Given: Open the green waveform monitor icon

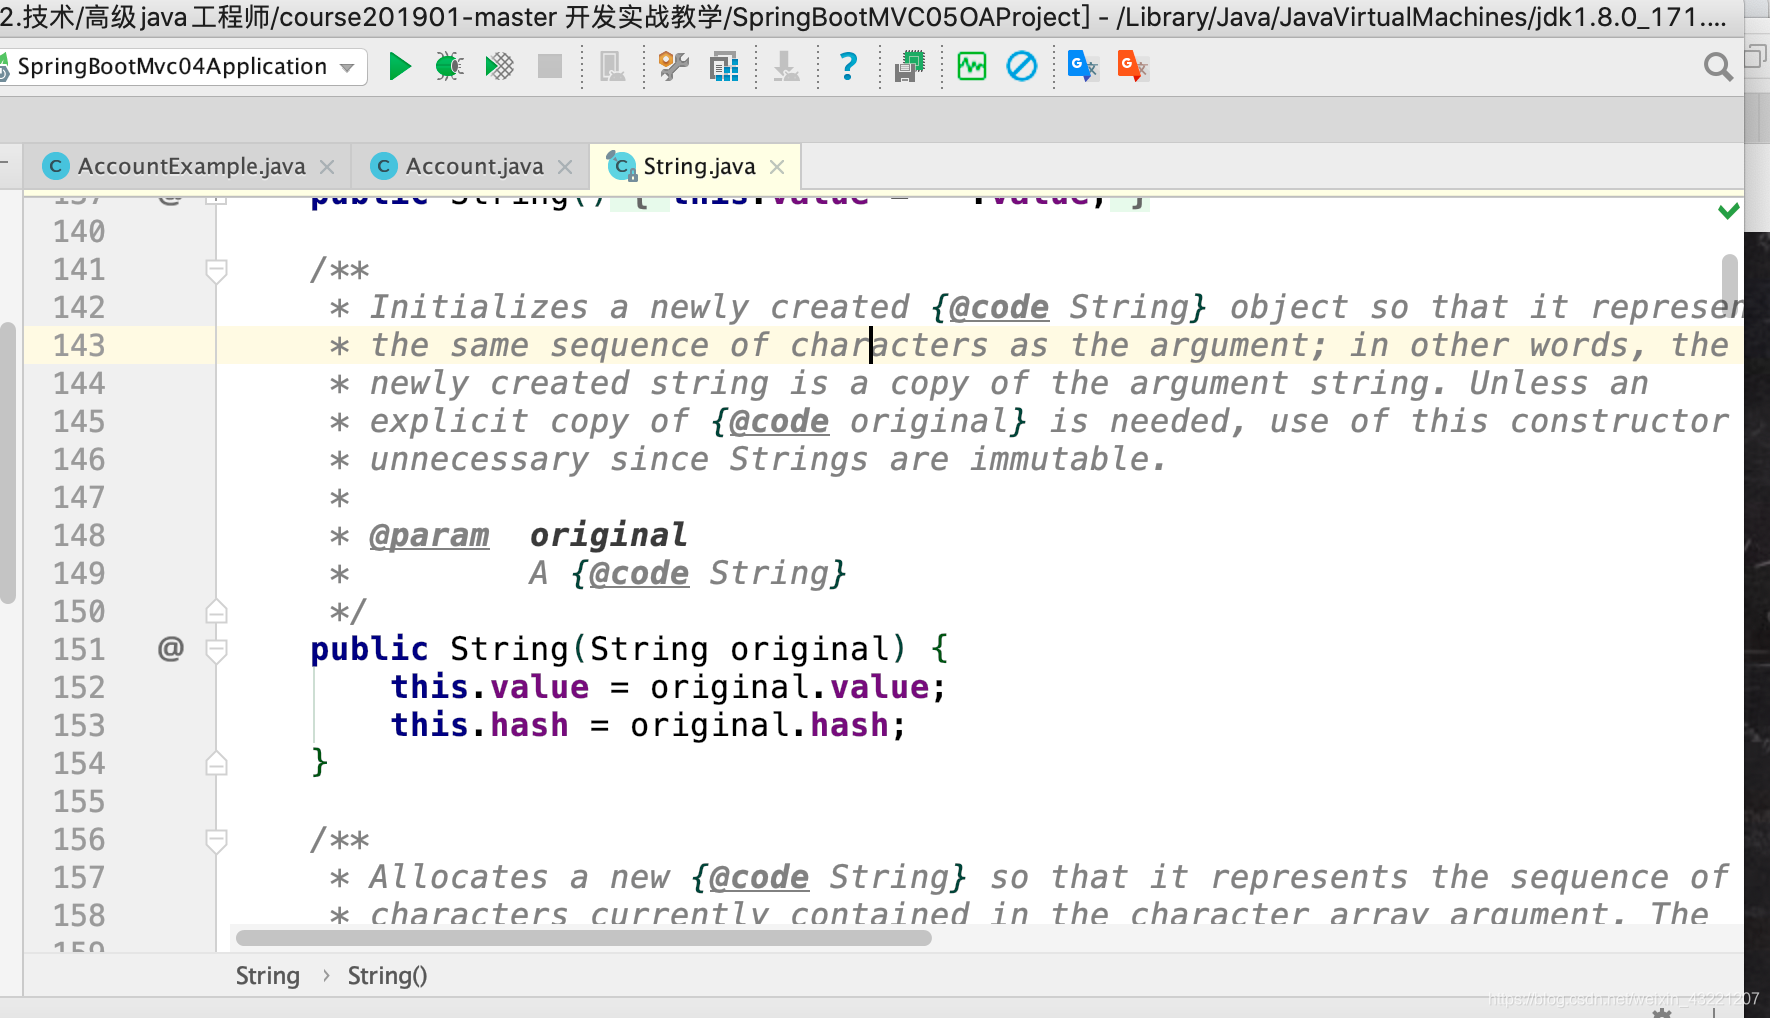Looking at the screenshot, I should [971, 67].
